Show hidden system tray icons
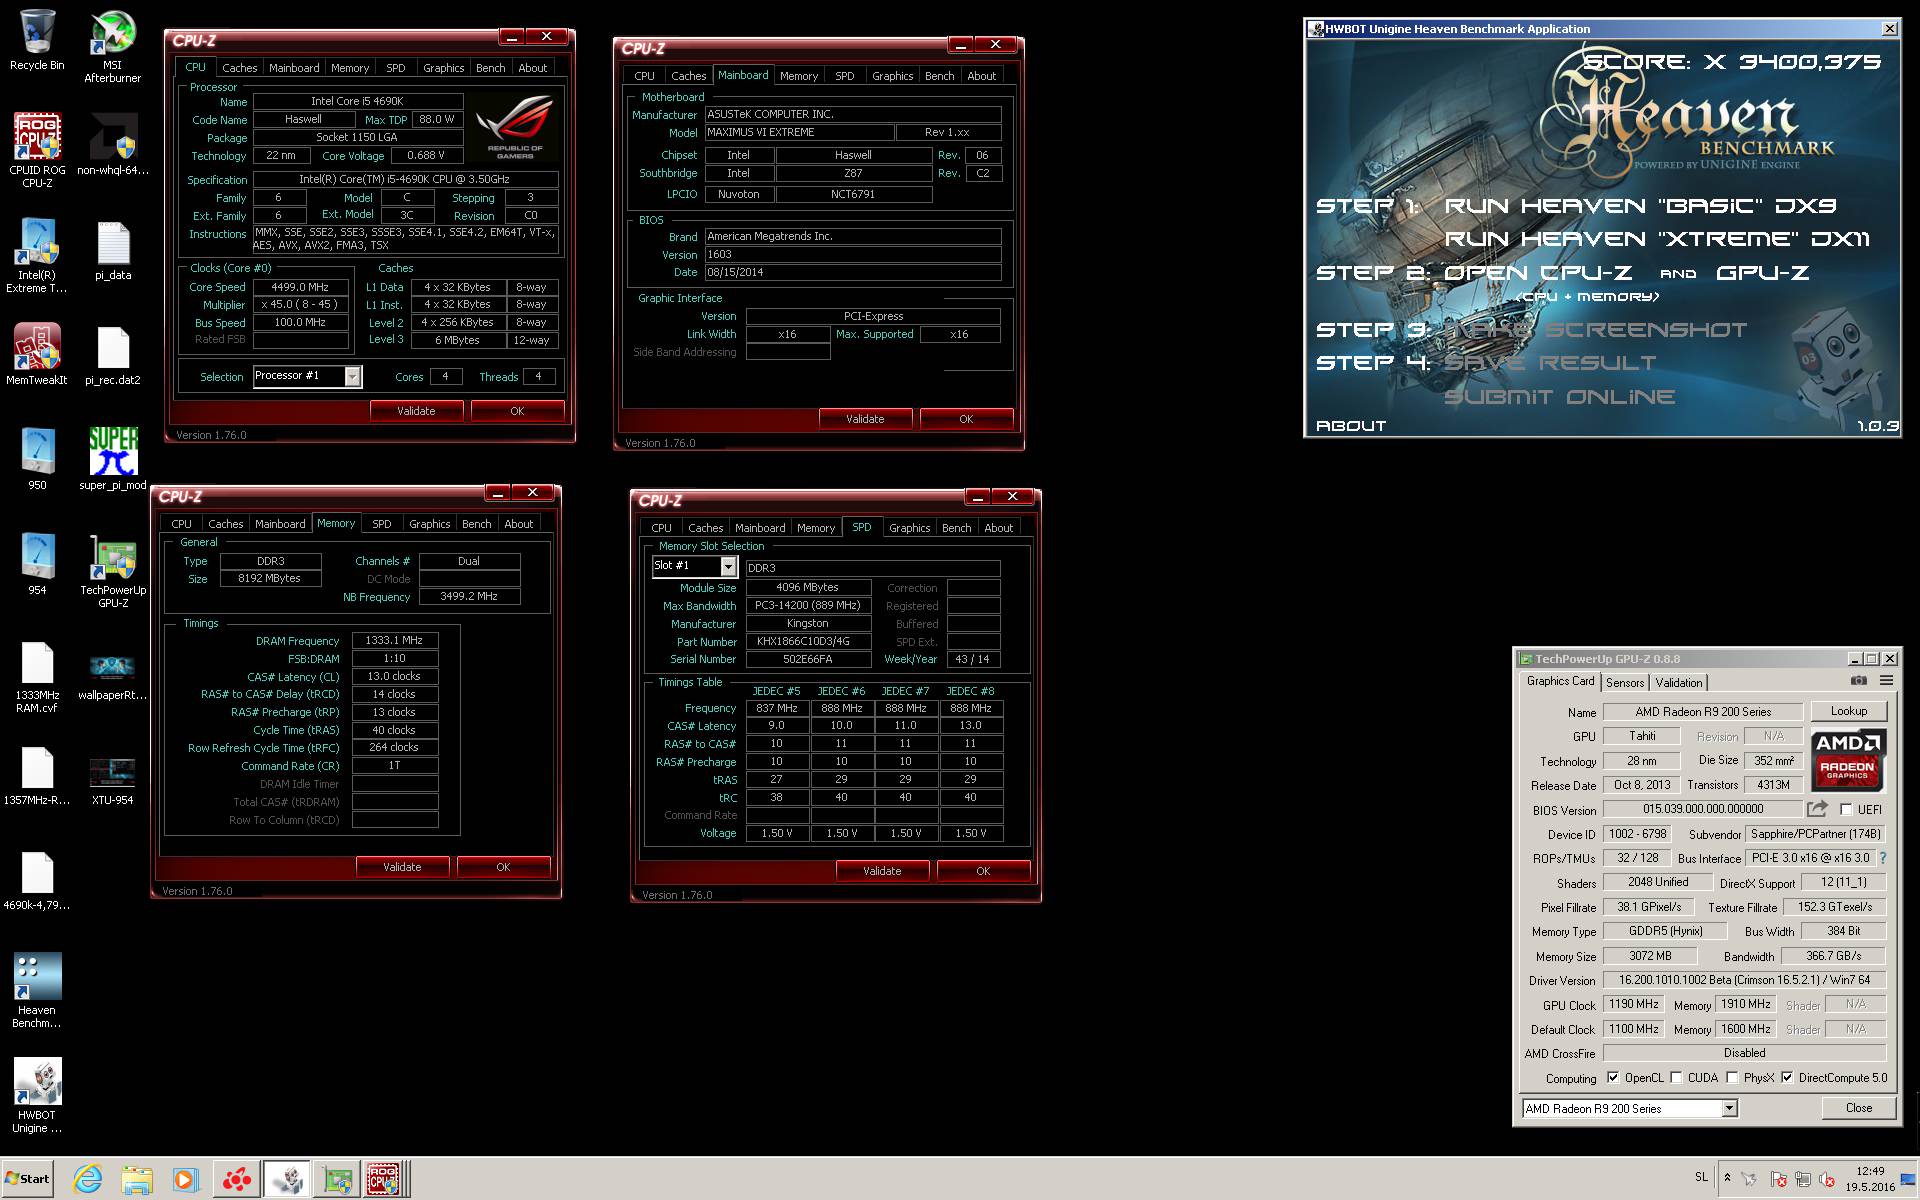Image resolution: width=1920 pixels, height=1200 pixels. coord(1727,1178)
